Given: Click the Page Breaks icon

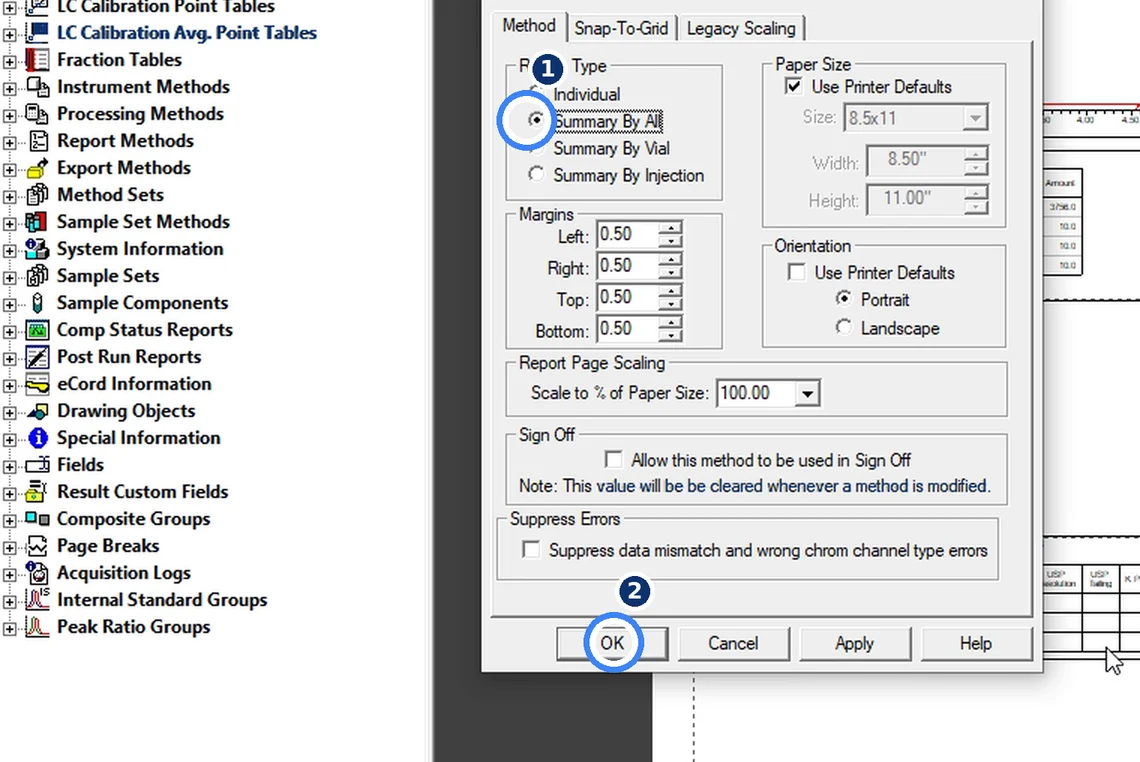Looking at the screenshot, I should (x=37, y=546).
